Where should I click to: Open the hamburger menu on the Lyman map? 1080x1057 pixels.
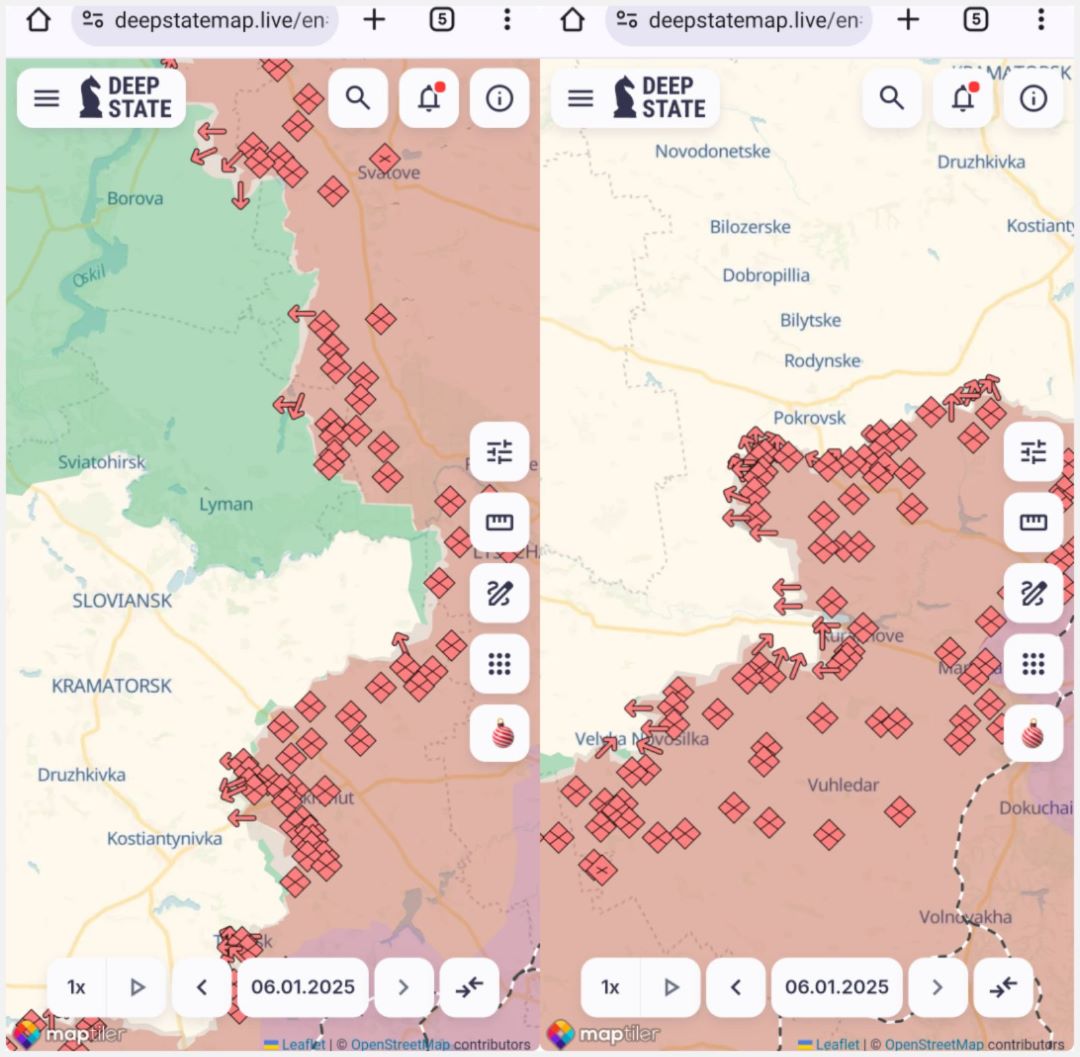click(47, 98)
